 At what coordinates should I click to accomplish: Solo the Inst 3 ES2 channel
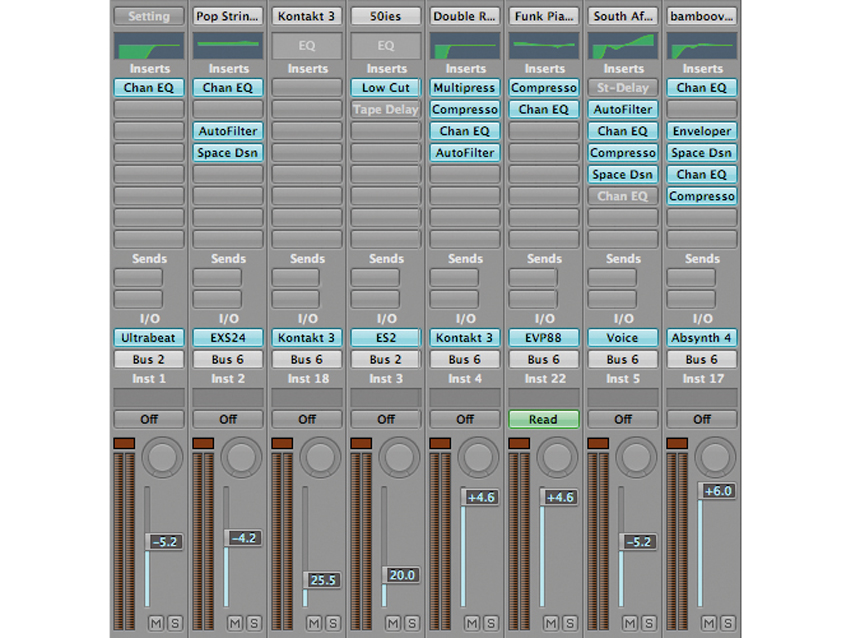(x=412, y=623)
